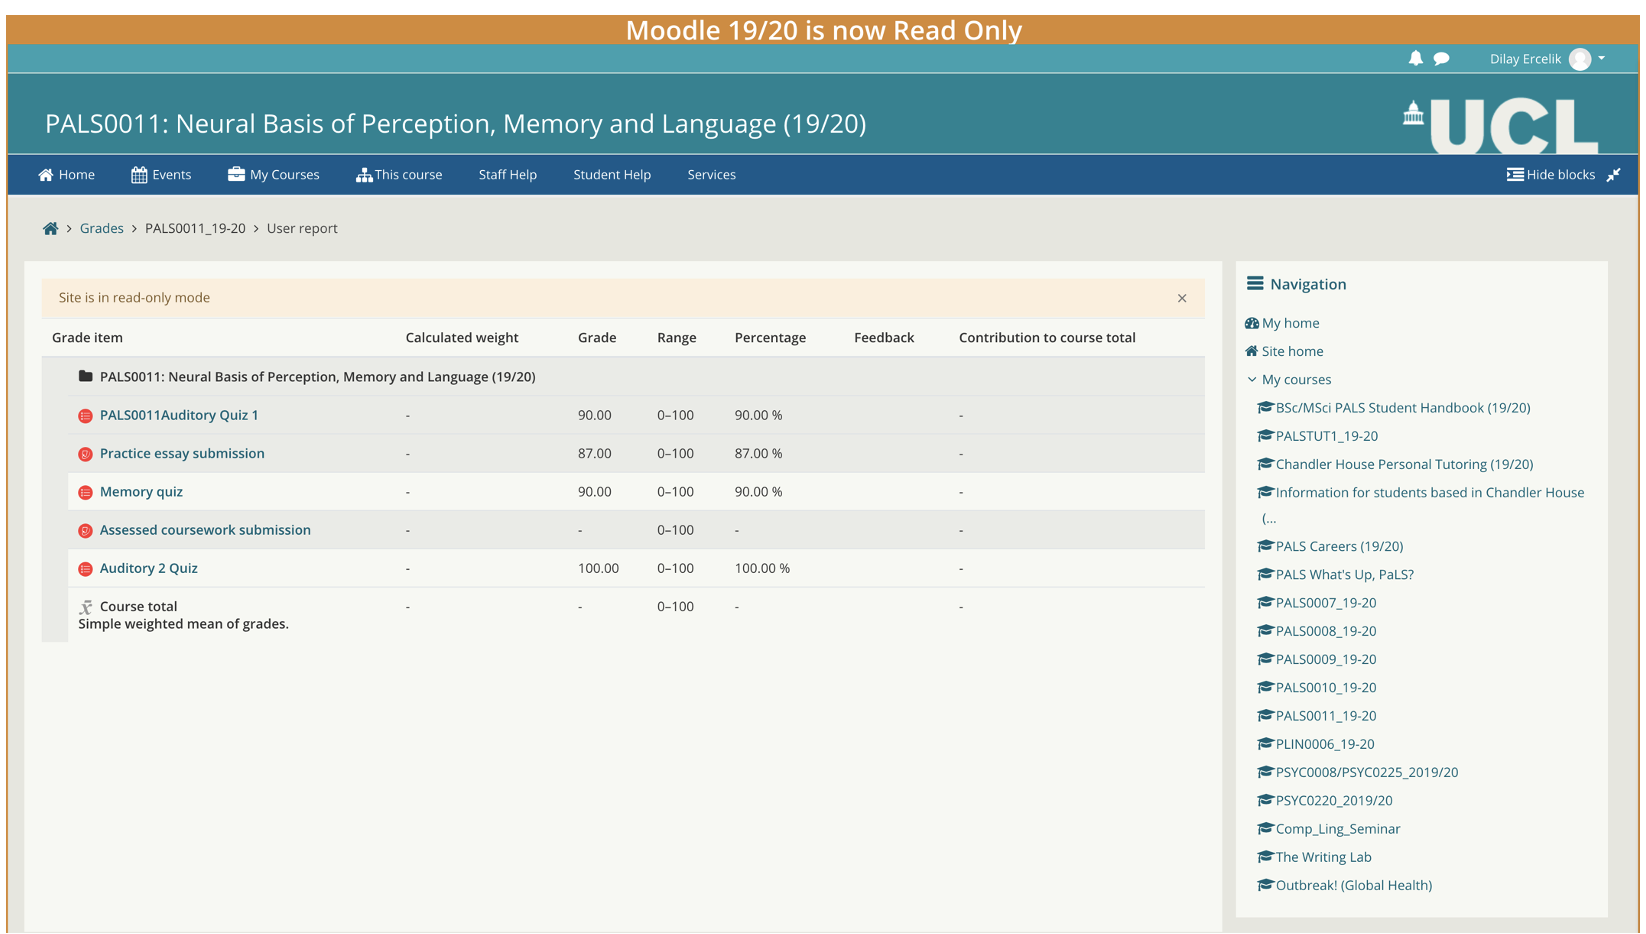Click the Contribution to course total header
Viewport: 1646px width, 934px height.
(x=1047, y=337)
